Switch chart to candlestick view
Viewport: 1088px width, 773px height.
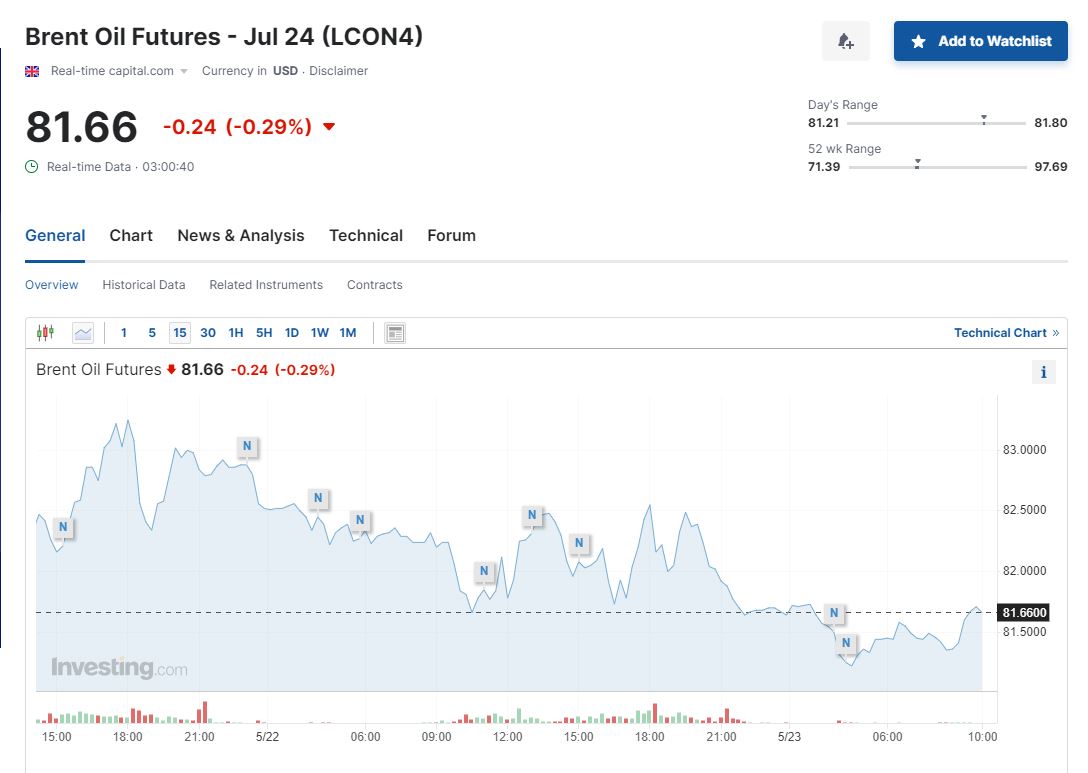pos(45,333)
